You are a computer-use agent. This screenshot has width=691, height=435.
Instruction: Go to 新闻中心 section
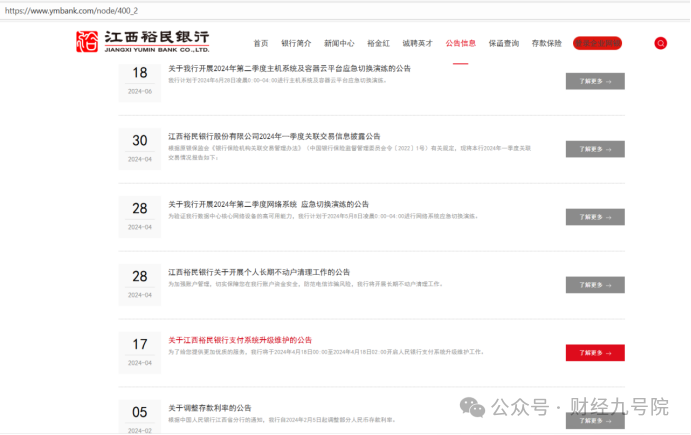click(x=339, y=43)
